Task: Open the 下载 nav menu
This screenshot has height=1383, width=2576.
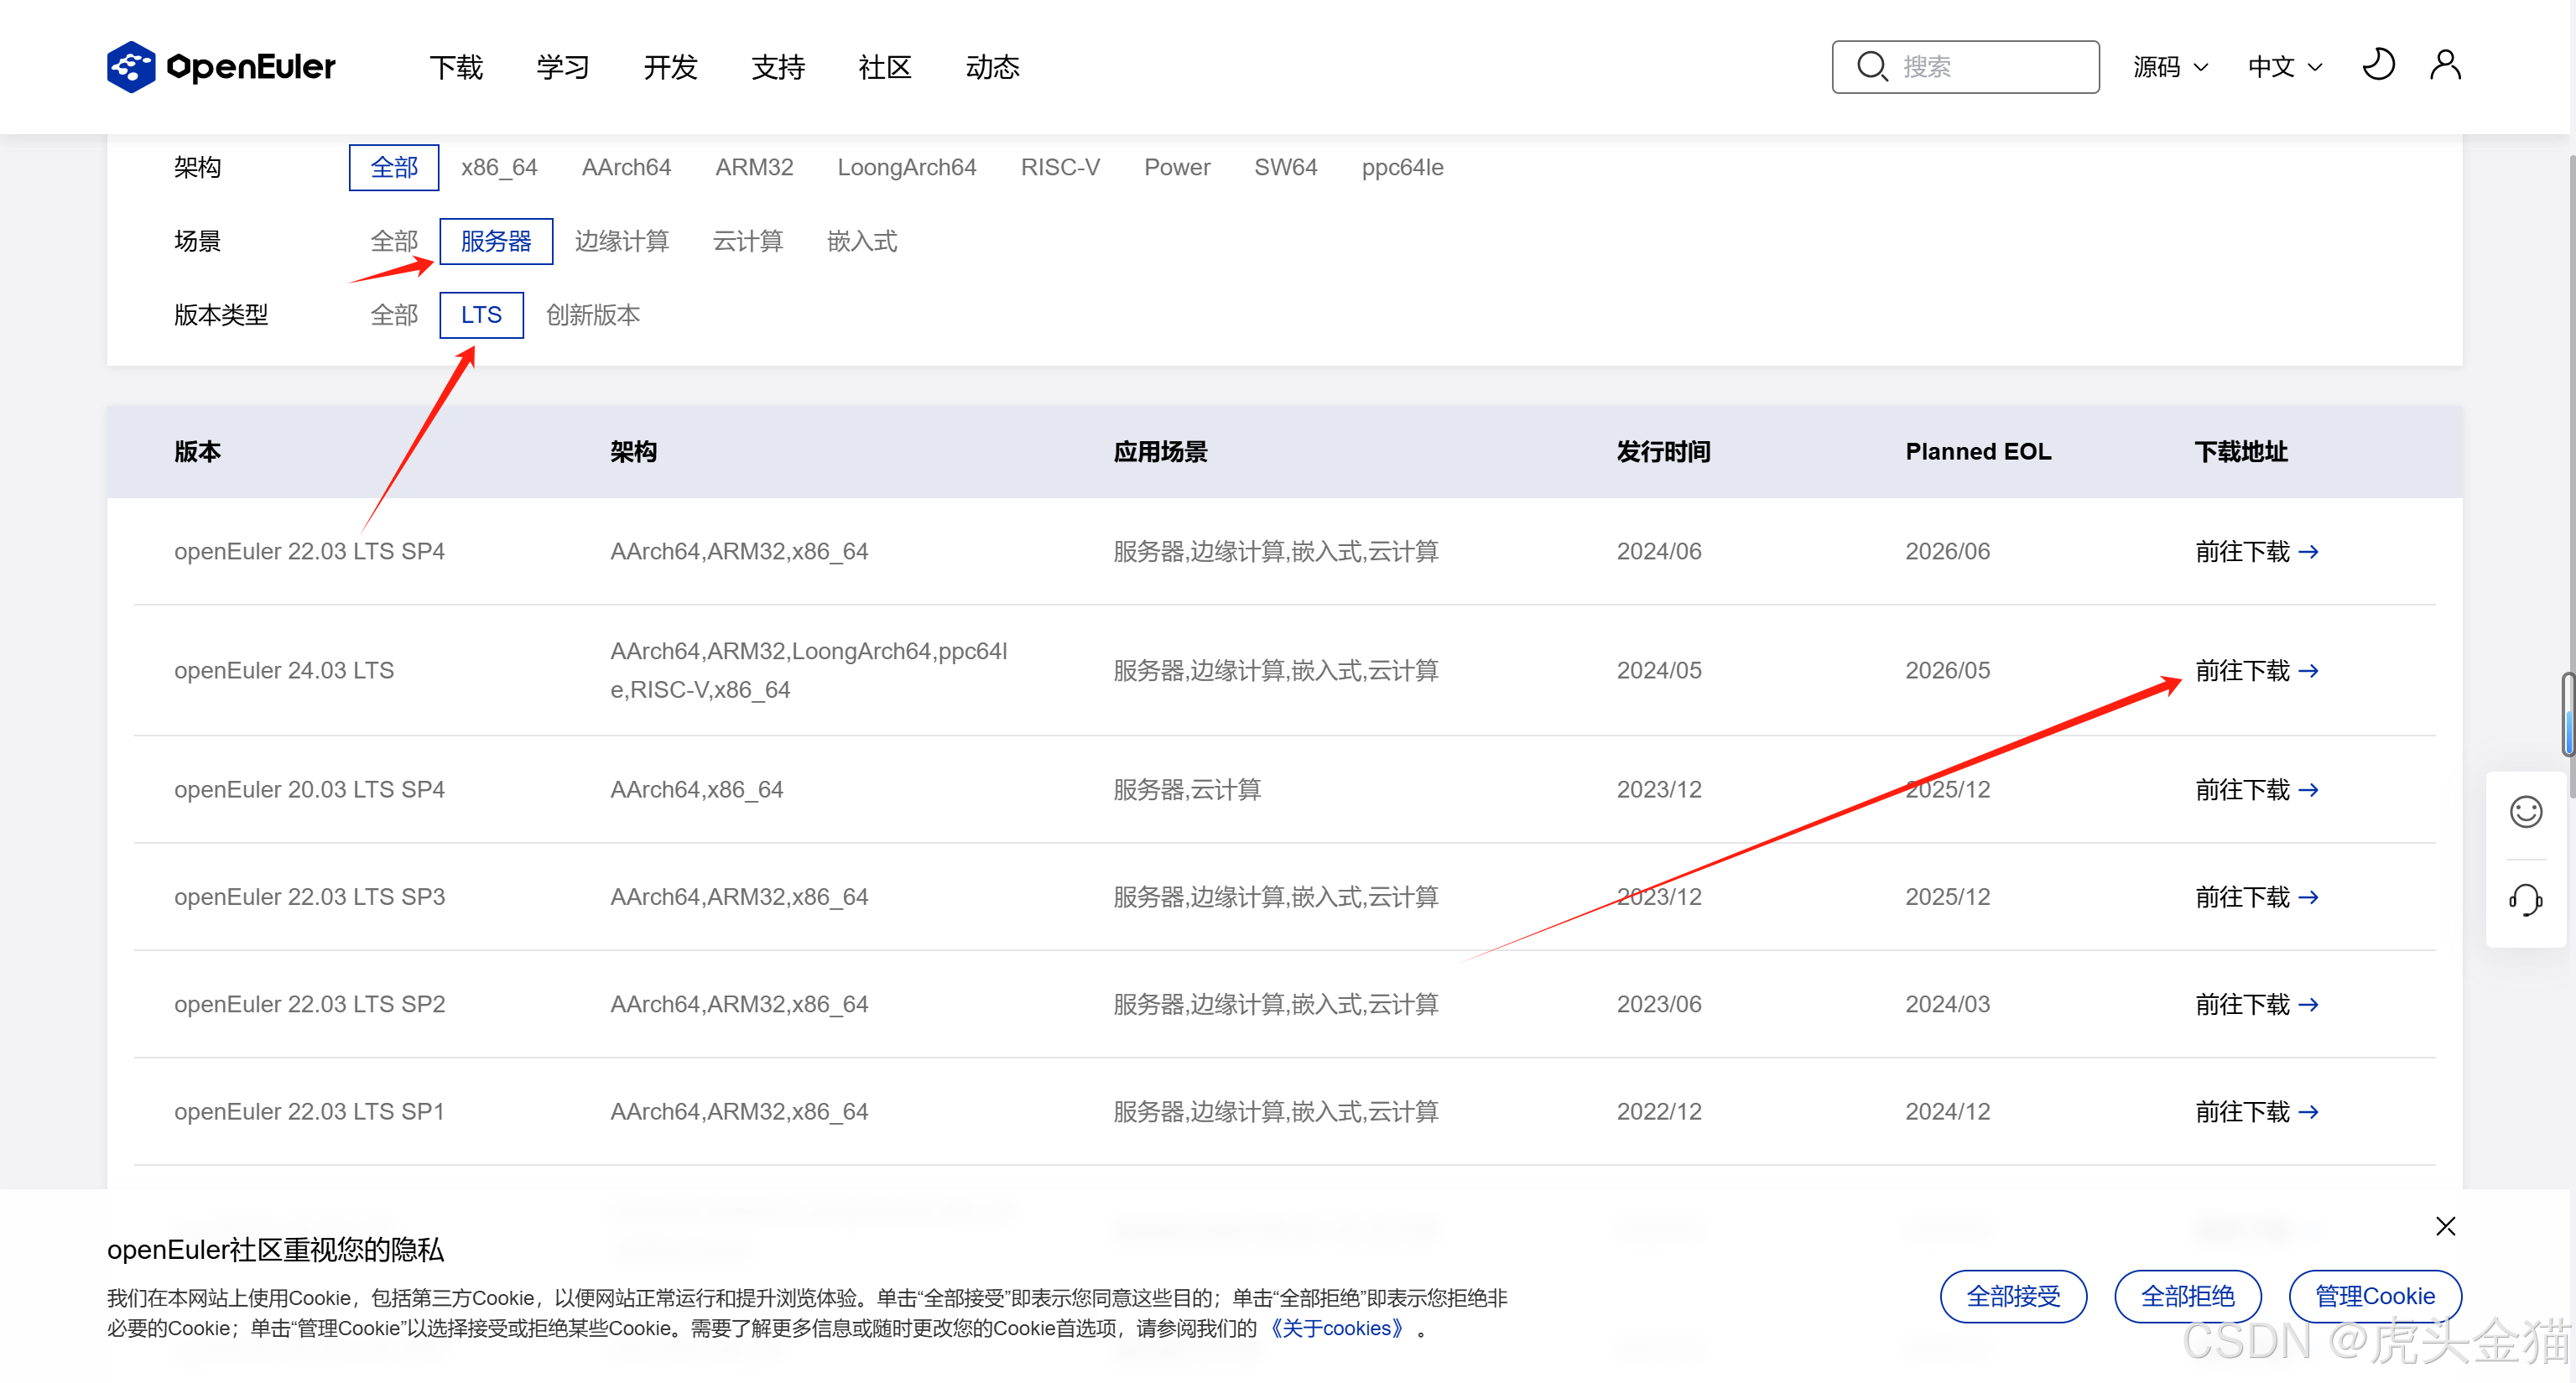Action: (456, 66)
